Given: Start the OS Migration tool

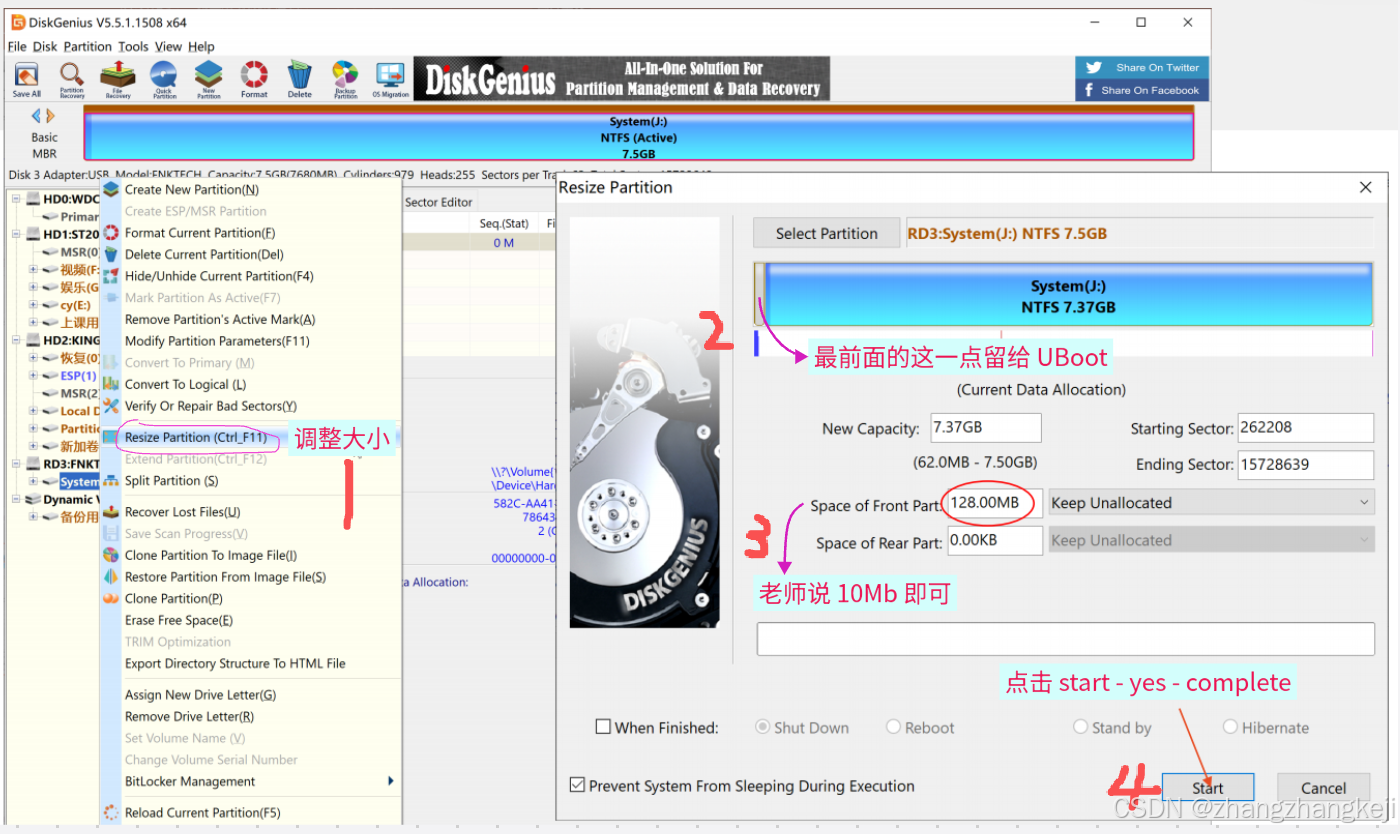Looking at the screenshot, I should coord(390,79).
